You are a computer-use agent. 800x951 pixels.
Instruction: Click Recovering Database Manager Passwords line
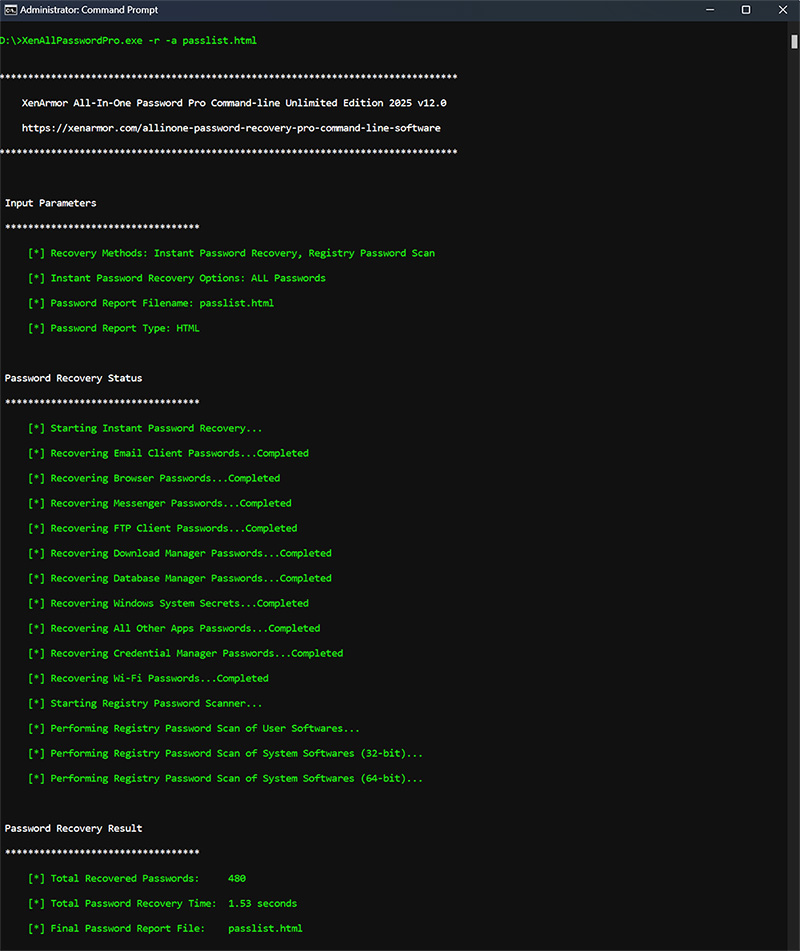tap(180, 578)
